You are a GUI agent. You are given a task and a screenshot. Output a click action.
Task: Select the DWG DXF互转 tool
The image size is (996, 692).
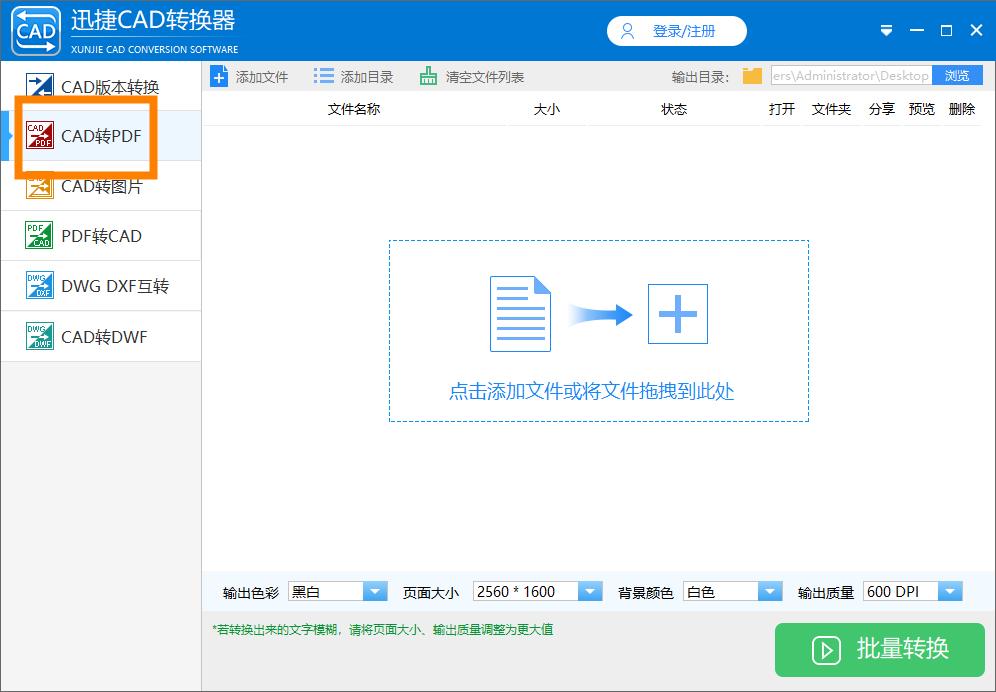coord(100,286)
